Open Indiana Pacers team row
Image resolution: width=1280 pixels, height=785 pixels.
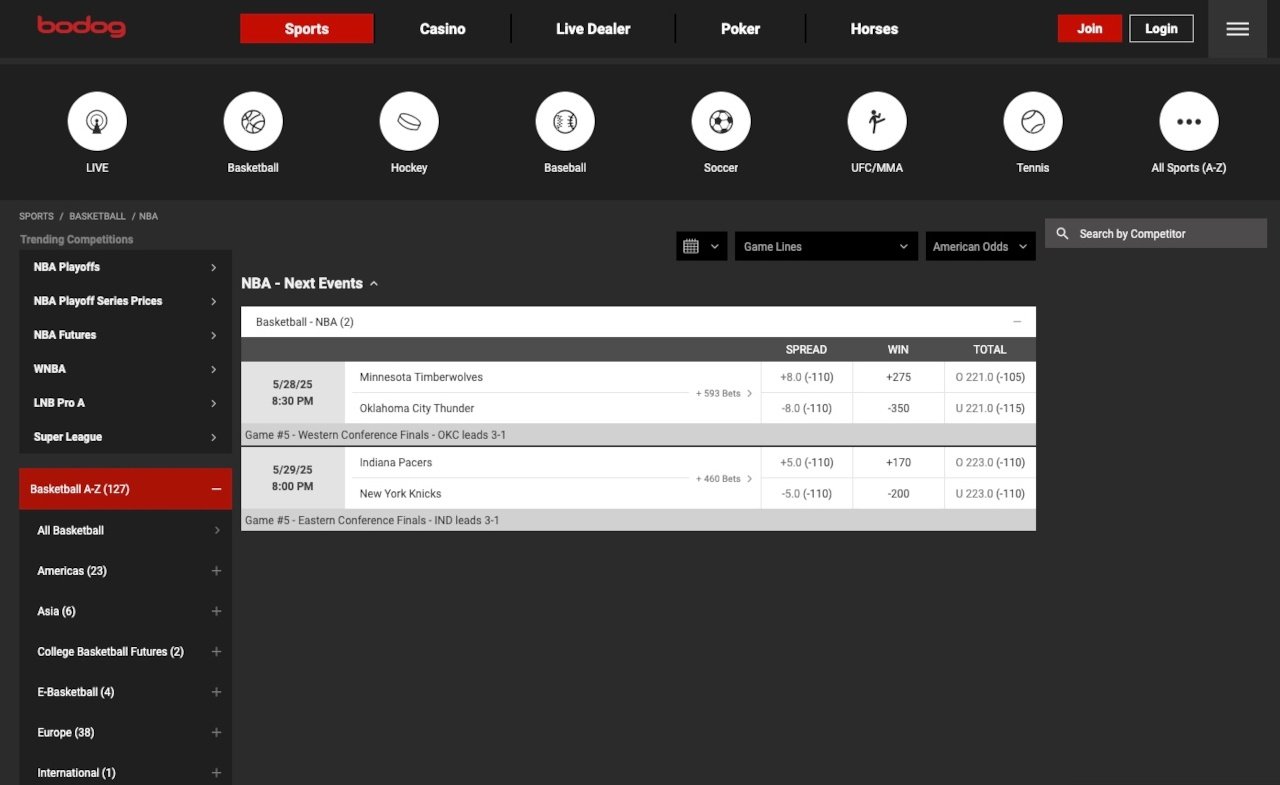[x=396, y=463]
